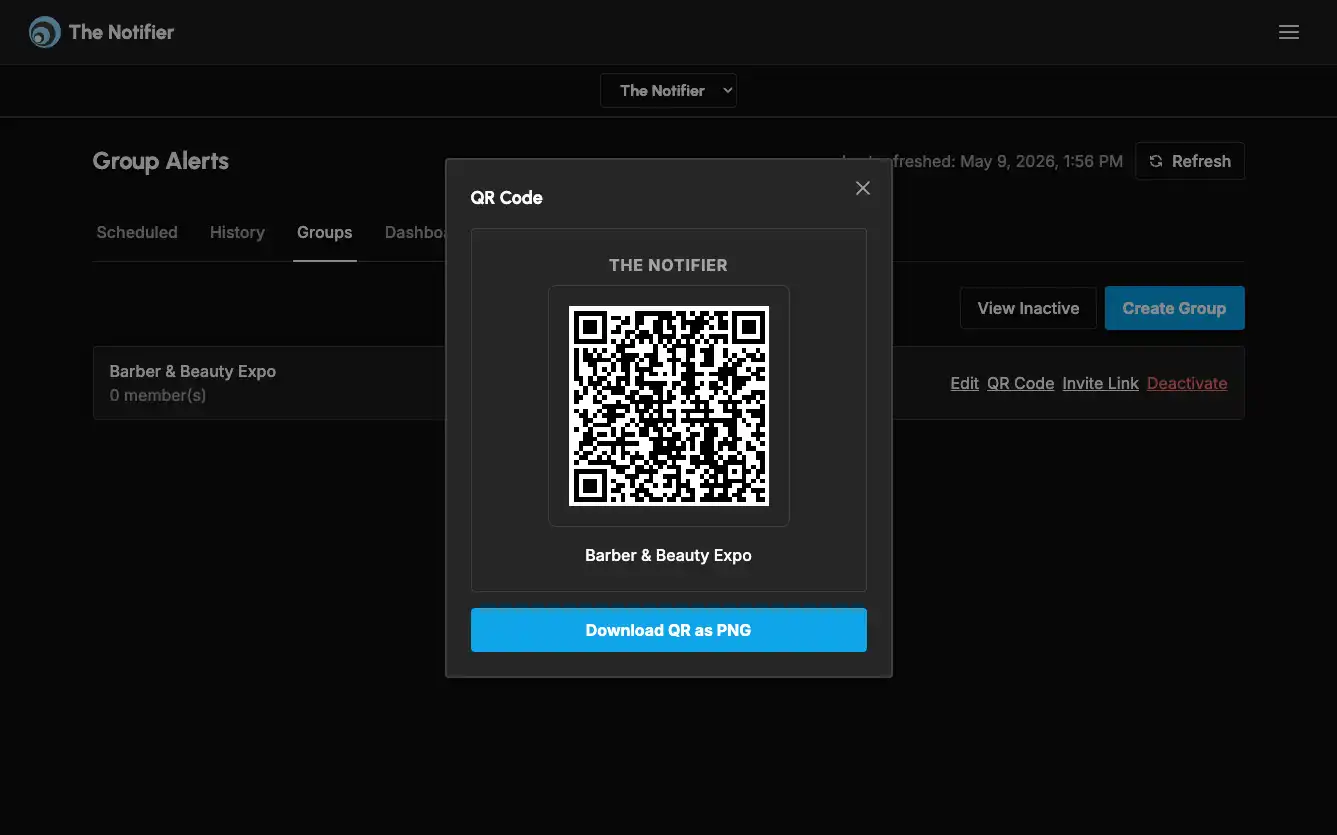Click The Notifier header brand text
1337x835 pixels.
pyautogui.click(x=121, y=32)
